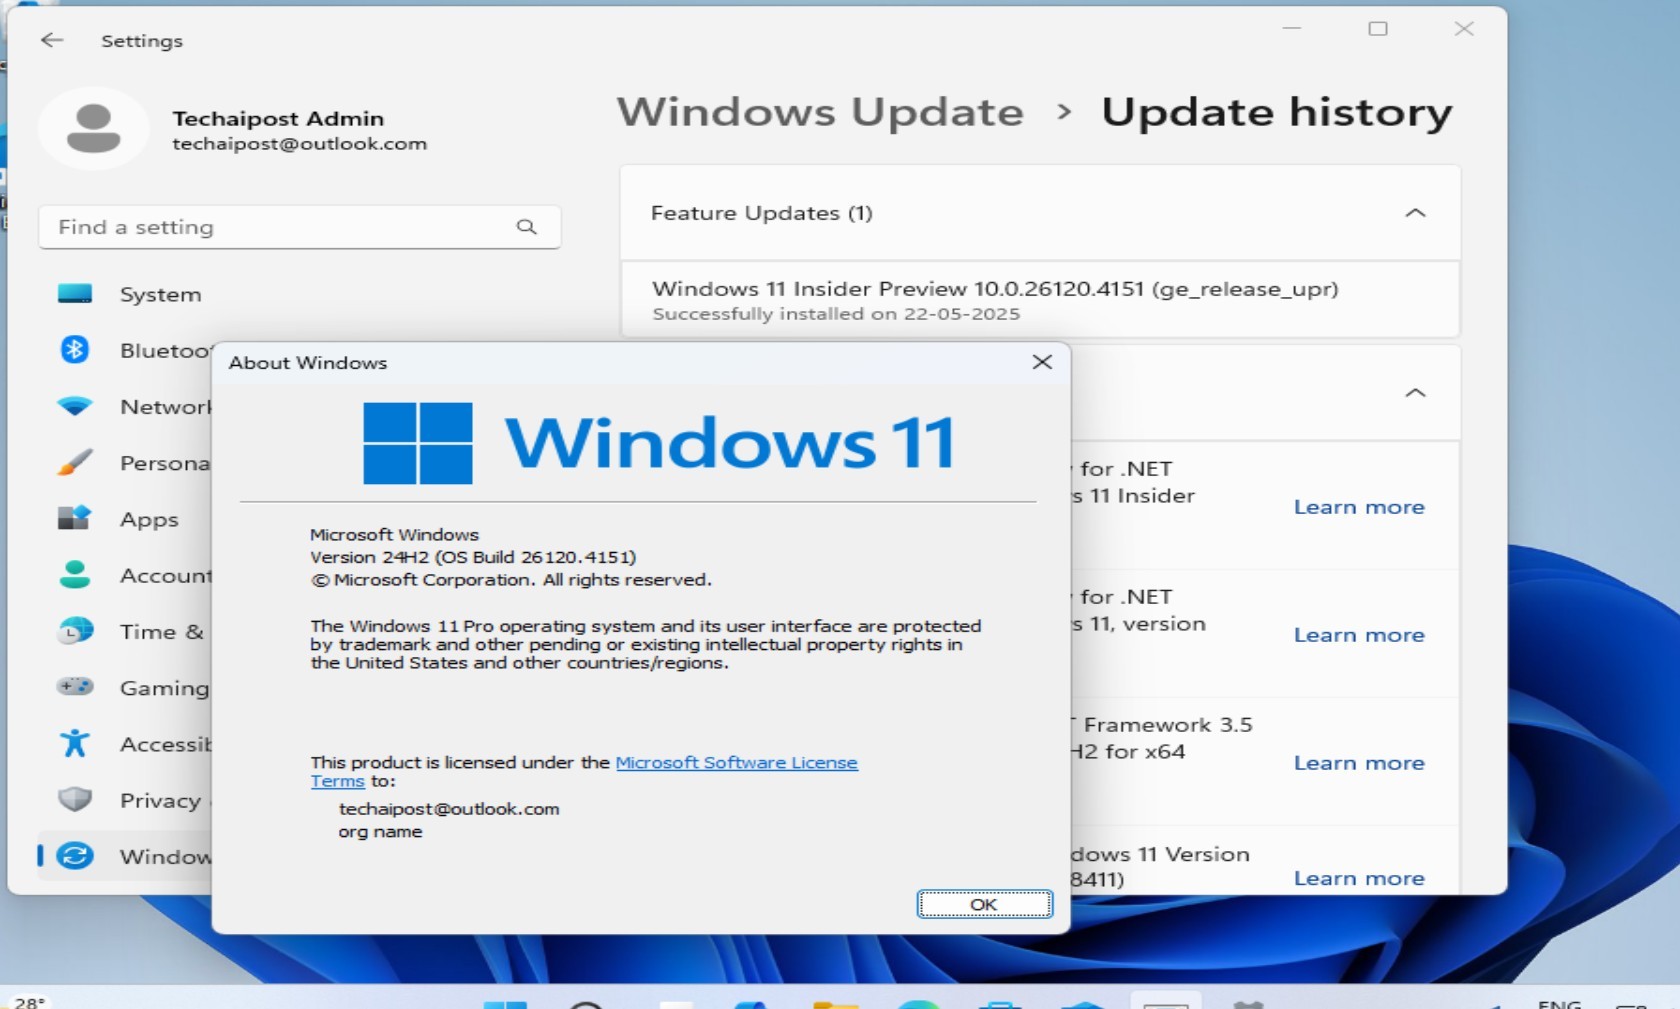Viewport: 1680px width, 1009px height.
Task: Close the About Windows dialog
Action: (1042, 362)
